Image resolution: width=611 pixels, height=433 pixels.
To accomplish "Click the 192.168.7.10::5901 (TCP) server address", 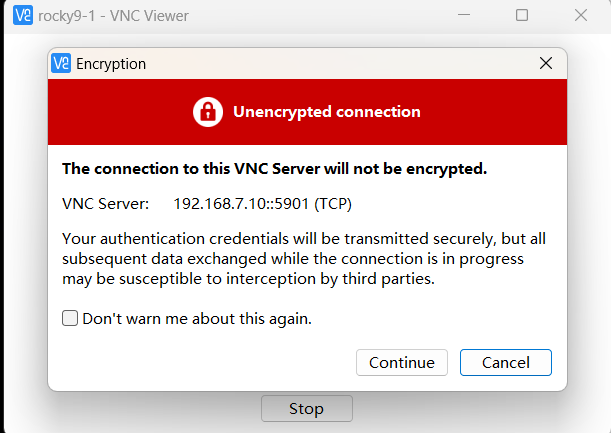I will (x=263, y=203).
